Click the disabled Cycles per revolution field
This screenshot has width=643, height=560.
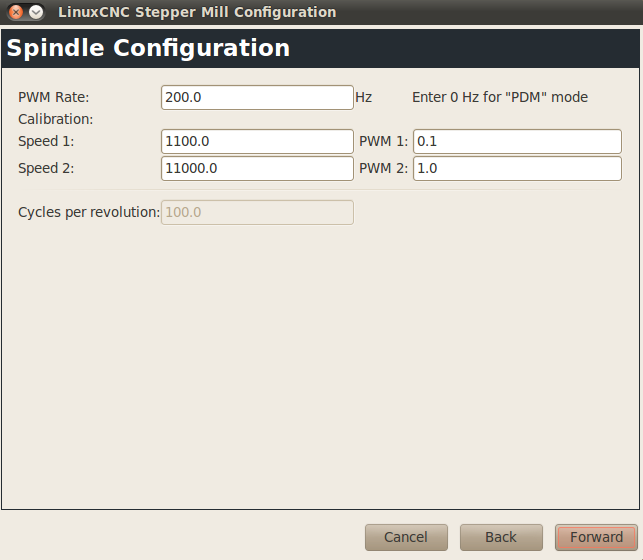(257, 212)
